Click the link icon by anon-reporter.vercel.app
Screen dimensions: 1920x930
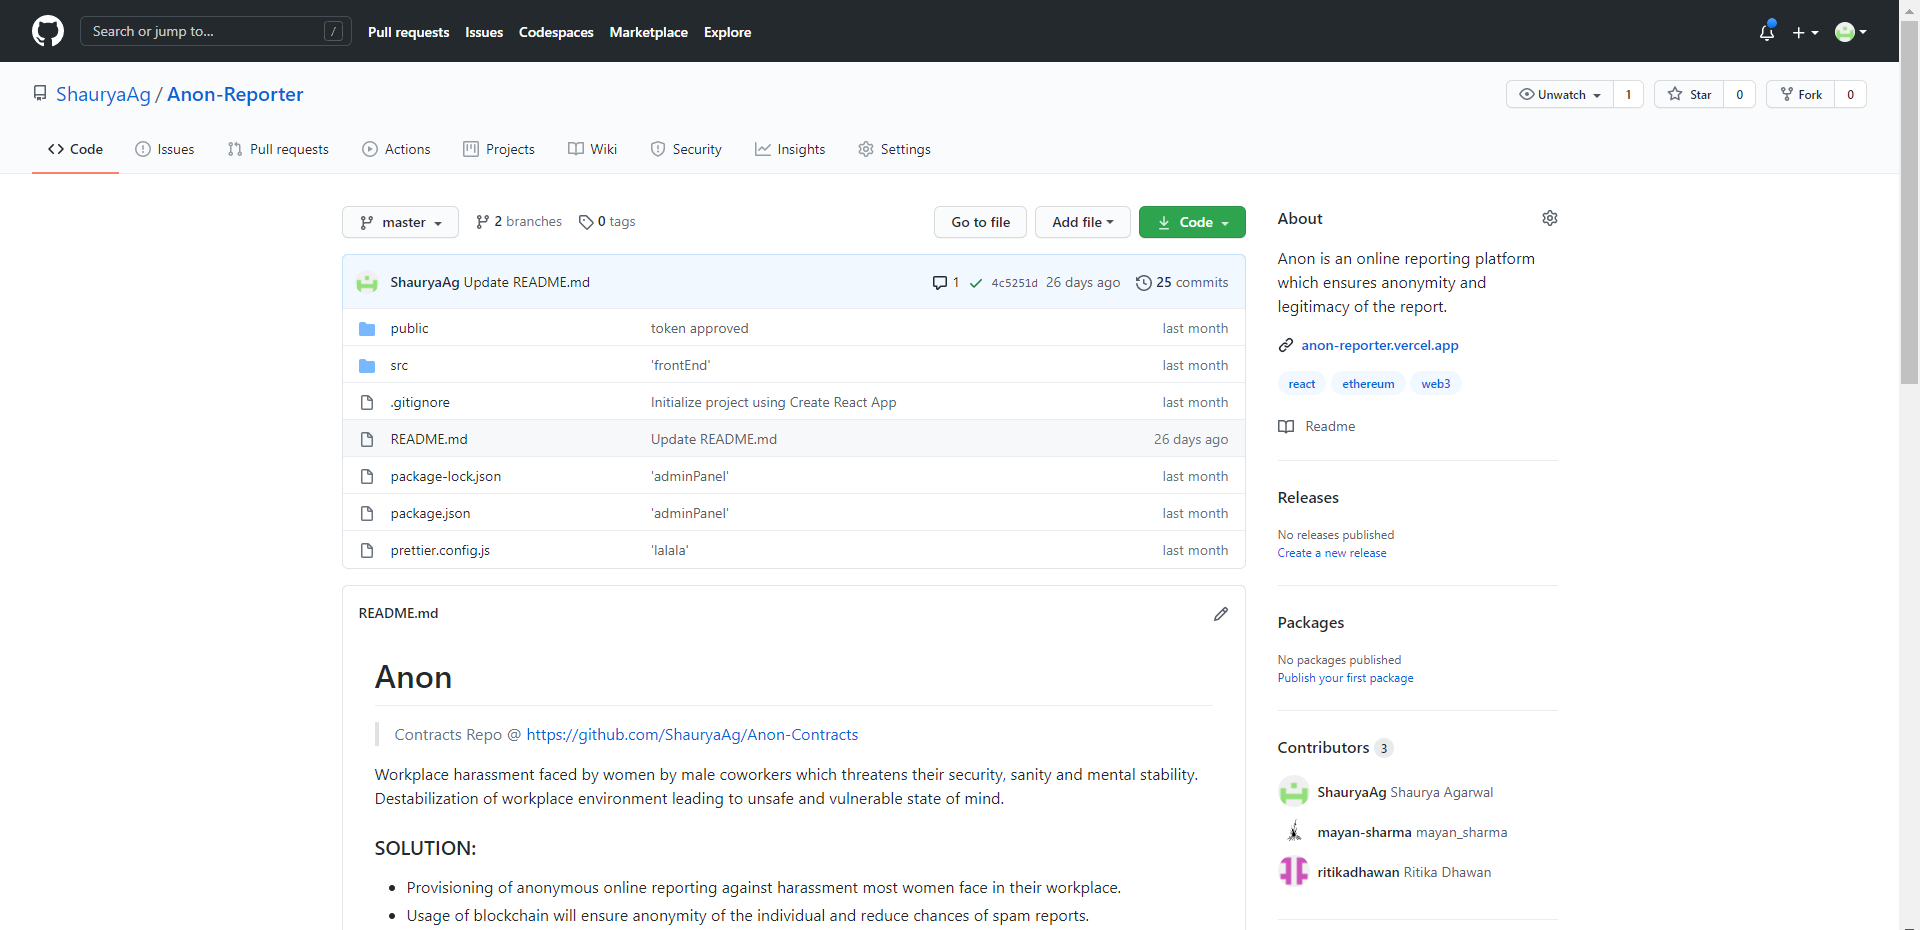click(1286, 345)
